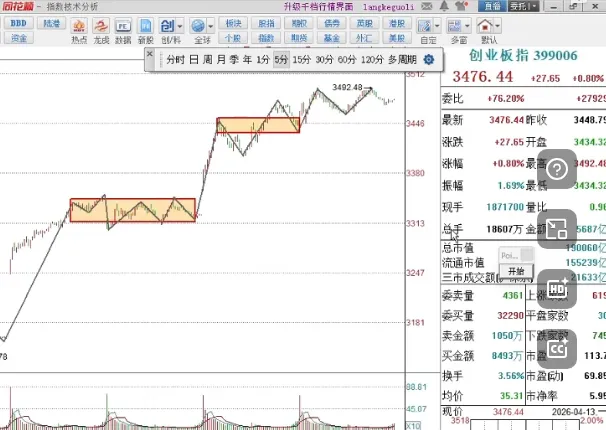Image resolution: width=606 pixels, height=430 pixels.
Task: Expand the 全球 dropdown arrow
Action: click(x=211, y=27)
